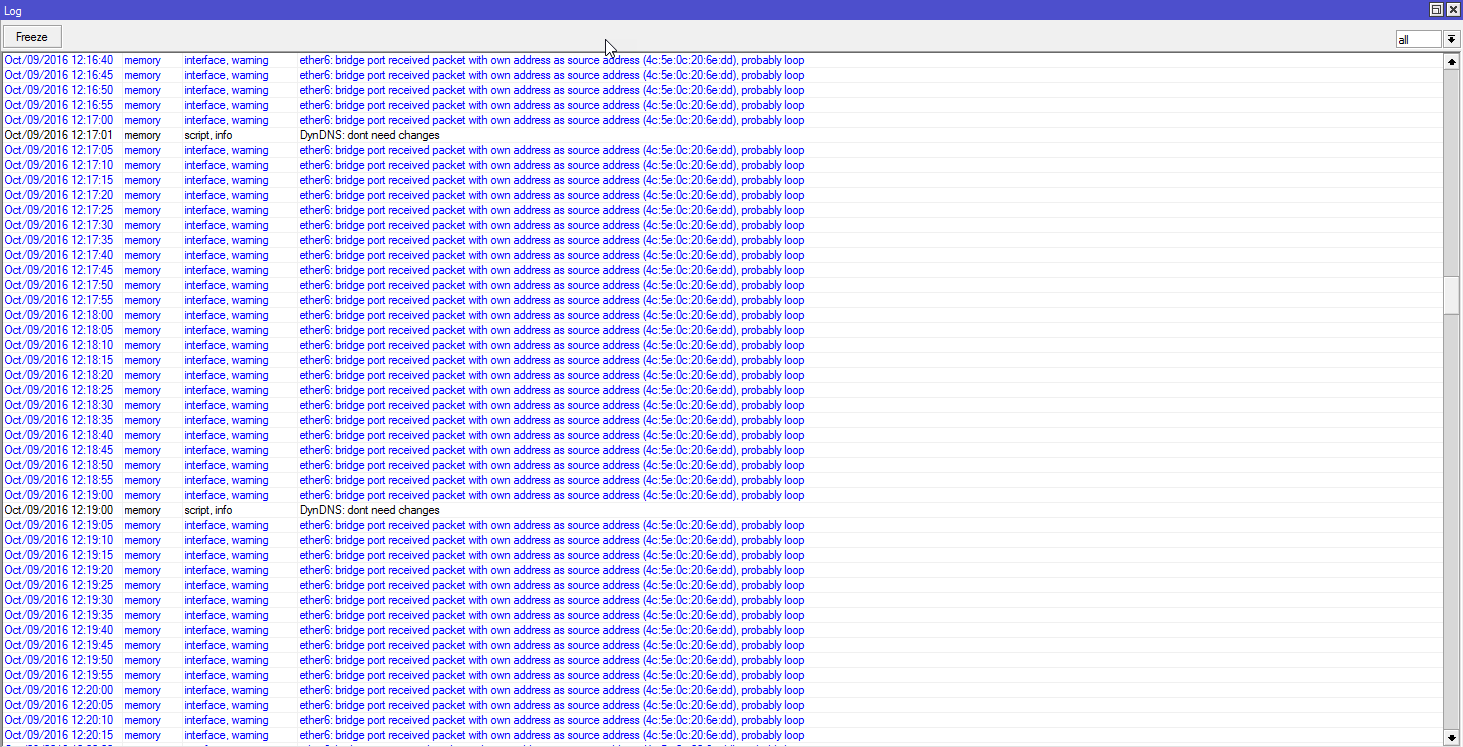
Task: Click 'memory' in the 12:19:15 row
Action: 142,555
